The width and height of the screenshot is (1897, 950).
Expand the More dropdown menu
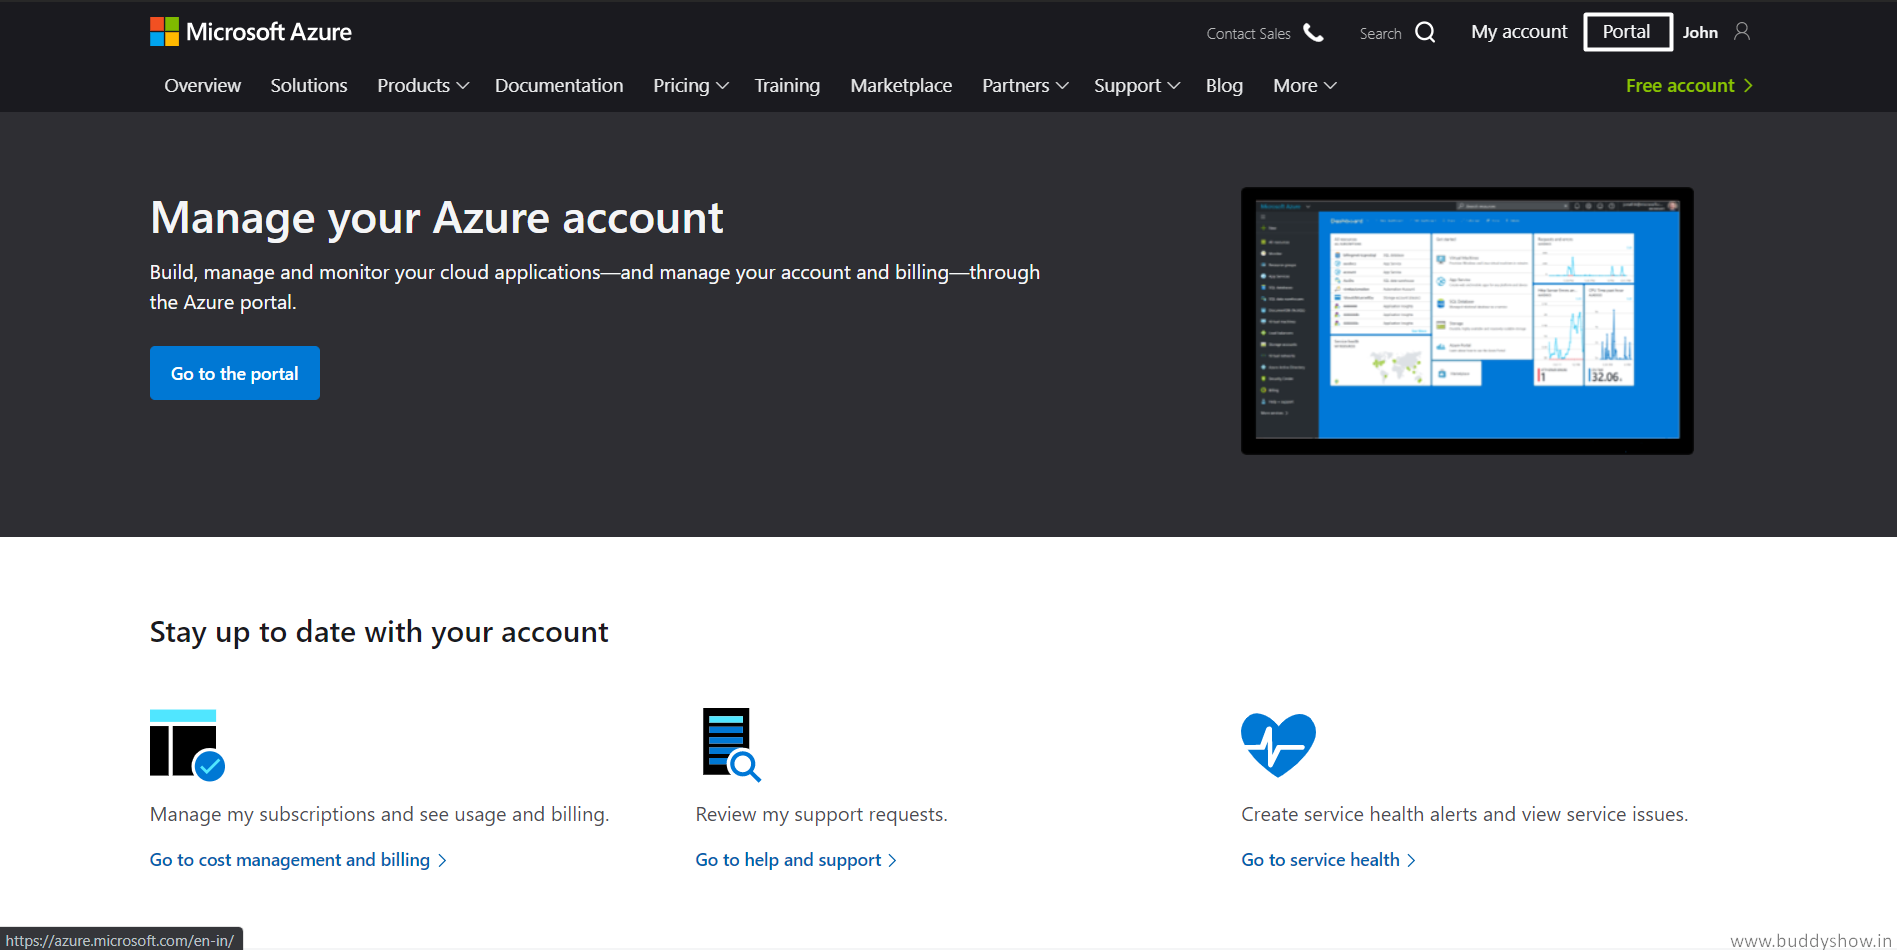point(1305,86)
